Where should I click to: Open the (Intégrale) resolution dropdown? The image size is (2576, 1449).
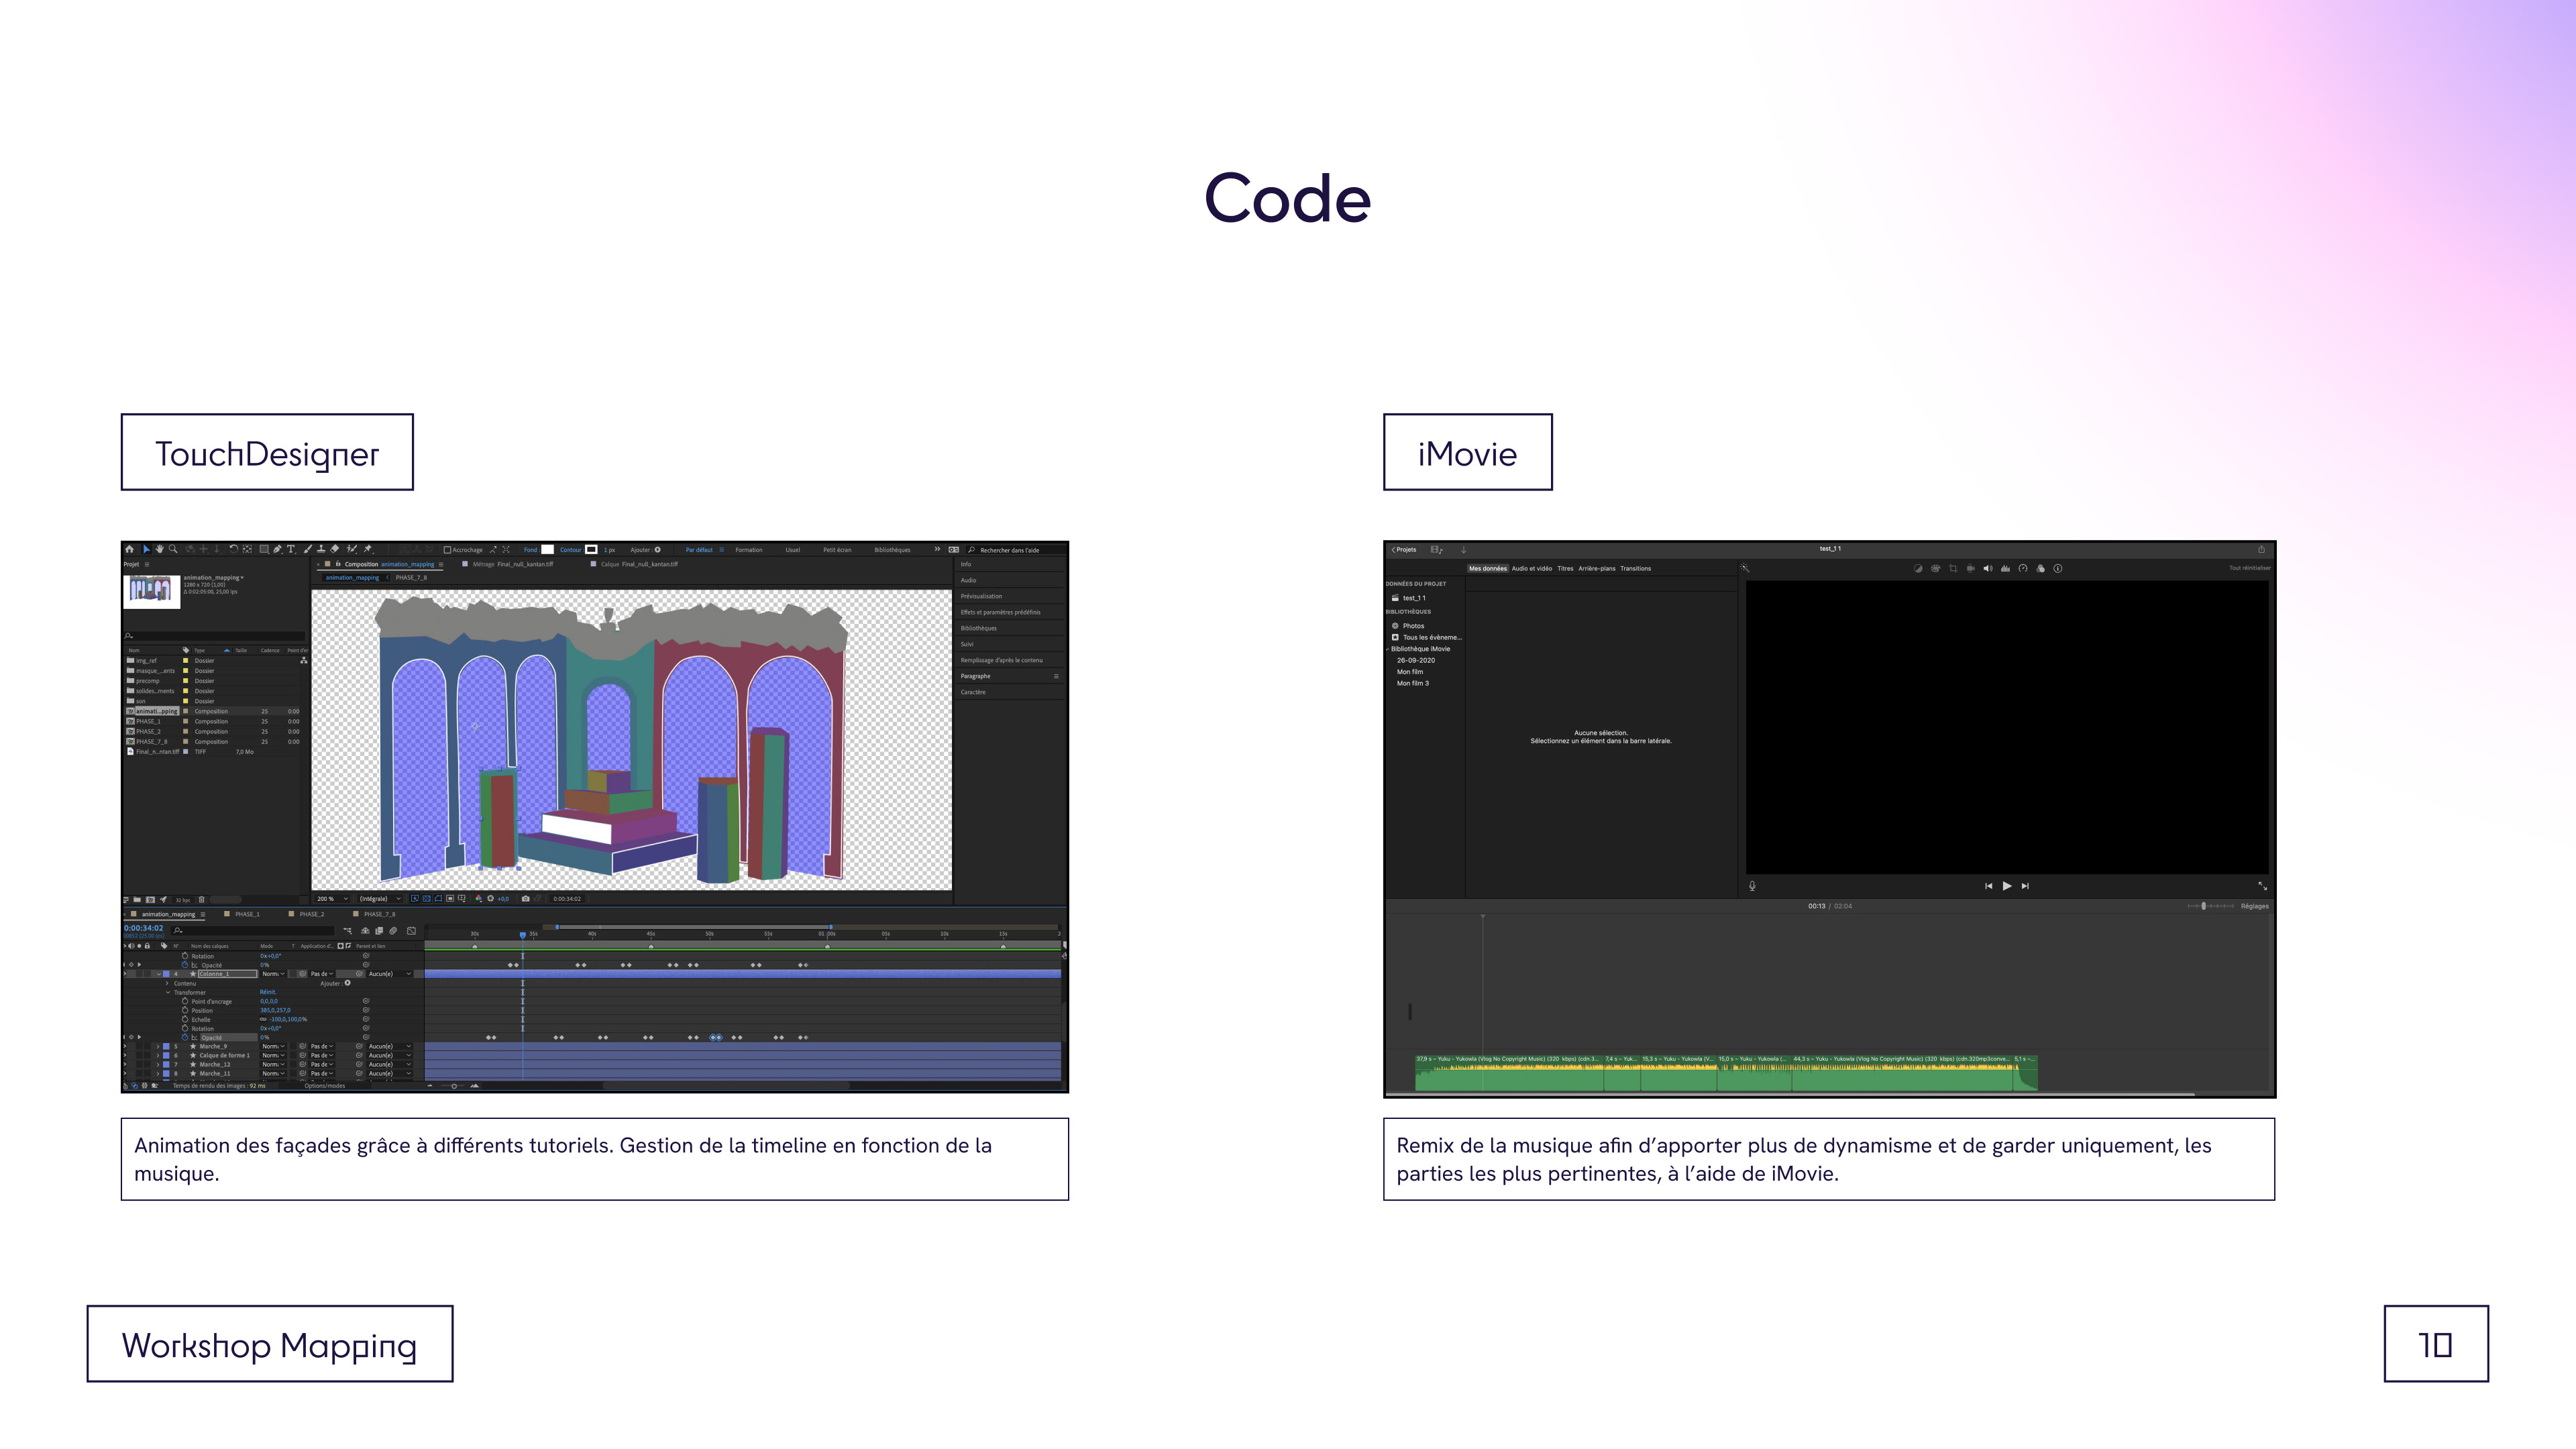380,899
